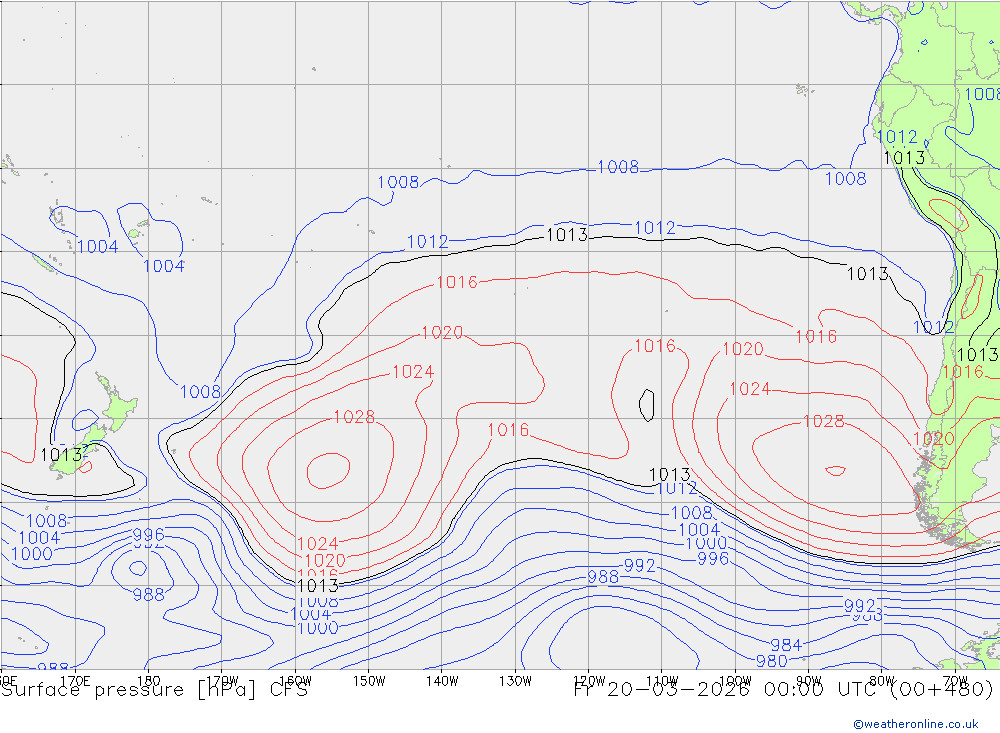Click the 1004 label in the stack under southern 1008
Screen dimensions: 1000x733
(x=699, y=529)
